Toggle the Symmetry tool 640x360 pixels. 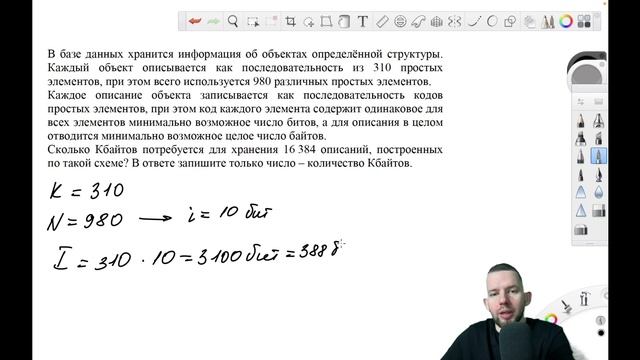point(454,21)
